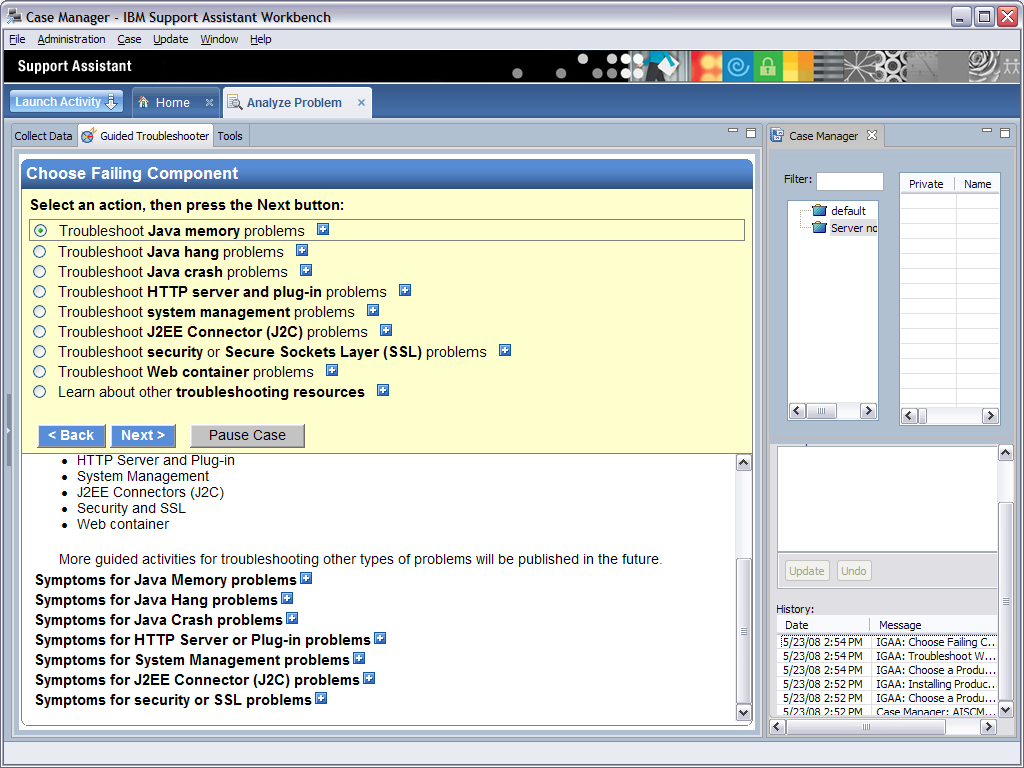Click the Pause Case button
Image resolution: width=1024 pixels, height=768 pixels.
[x=247, y=436]
